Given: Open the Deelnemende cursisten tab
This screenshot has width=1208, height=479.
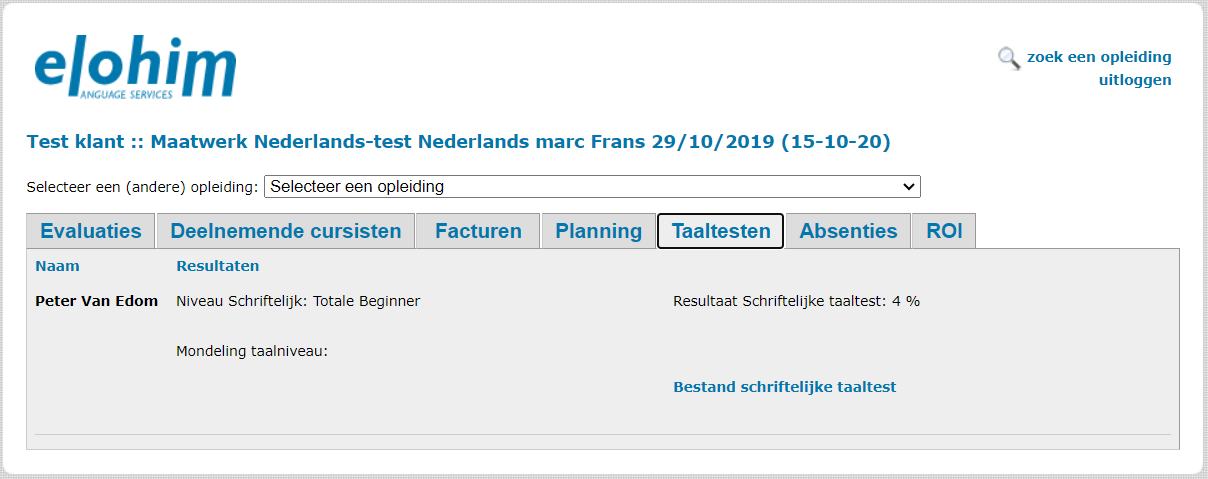Looking at the screenshot, I should [x=285, y=231].
